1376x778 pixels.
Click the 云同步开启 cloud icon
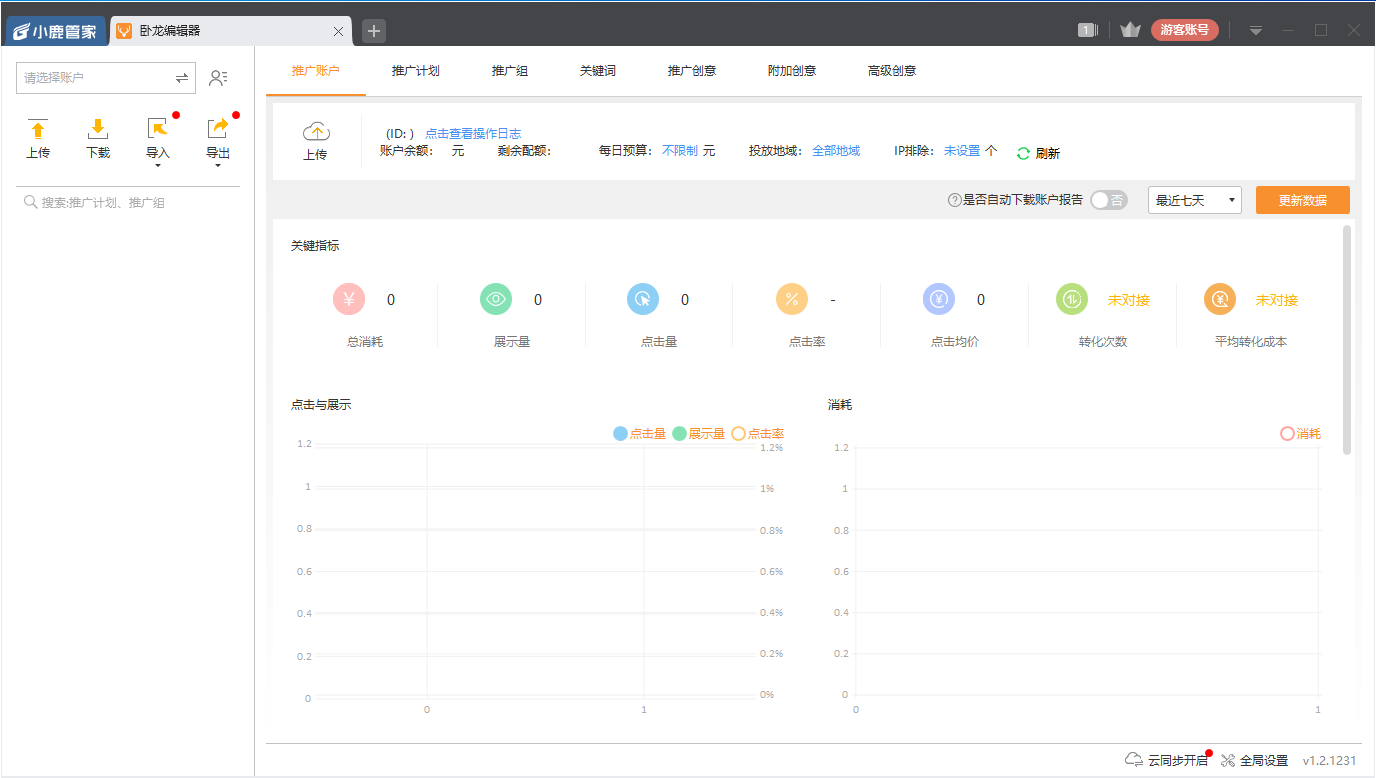pyautogui.click(x=1134, y=760)
